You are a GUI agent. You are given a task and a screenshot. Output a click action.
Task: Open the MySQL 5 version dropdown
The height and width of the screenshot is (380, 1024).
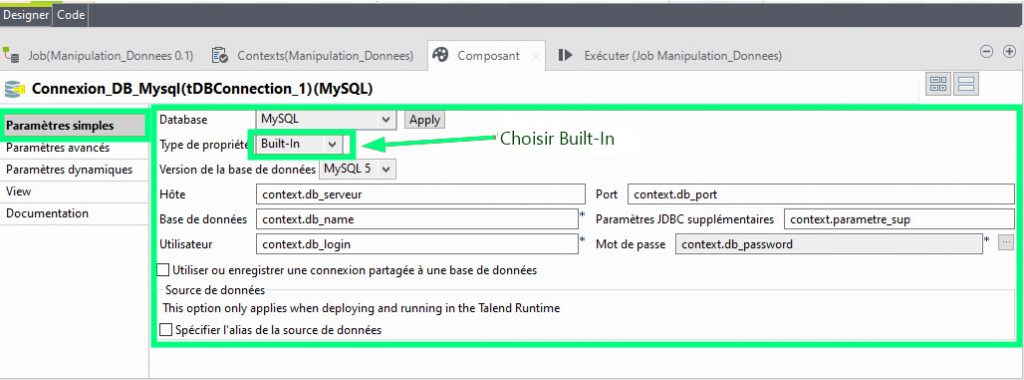(x=358, y=168)
